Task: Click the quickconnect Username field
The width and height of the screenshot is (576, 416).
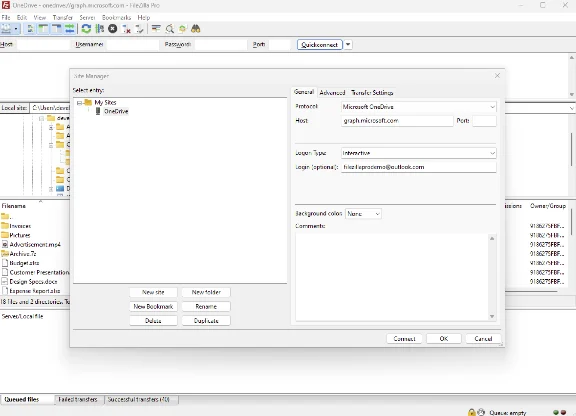Action: tap(133, 44)
